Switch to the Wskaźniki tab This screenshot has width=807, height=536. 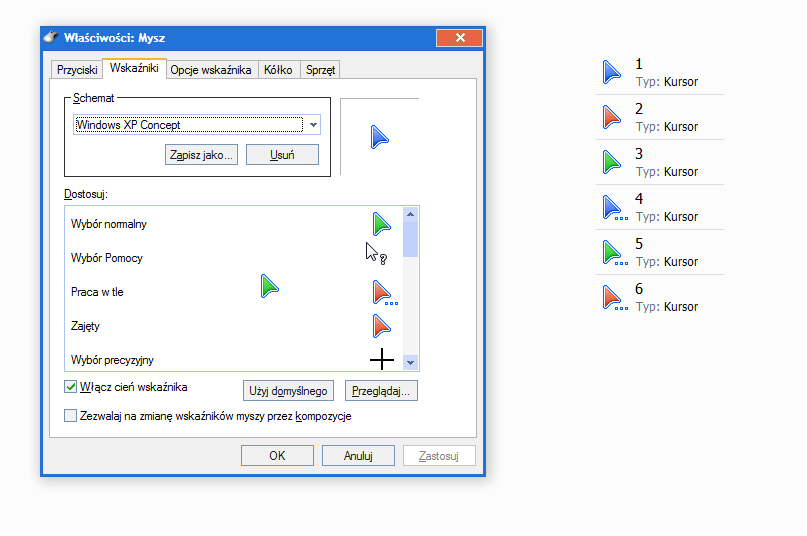pyautogui.click(x=134, y=68)
